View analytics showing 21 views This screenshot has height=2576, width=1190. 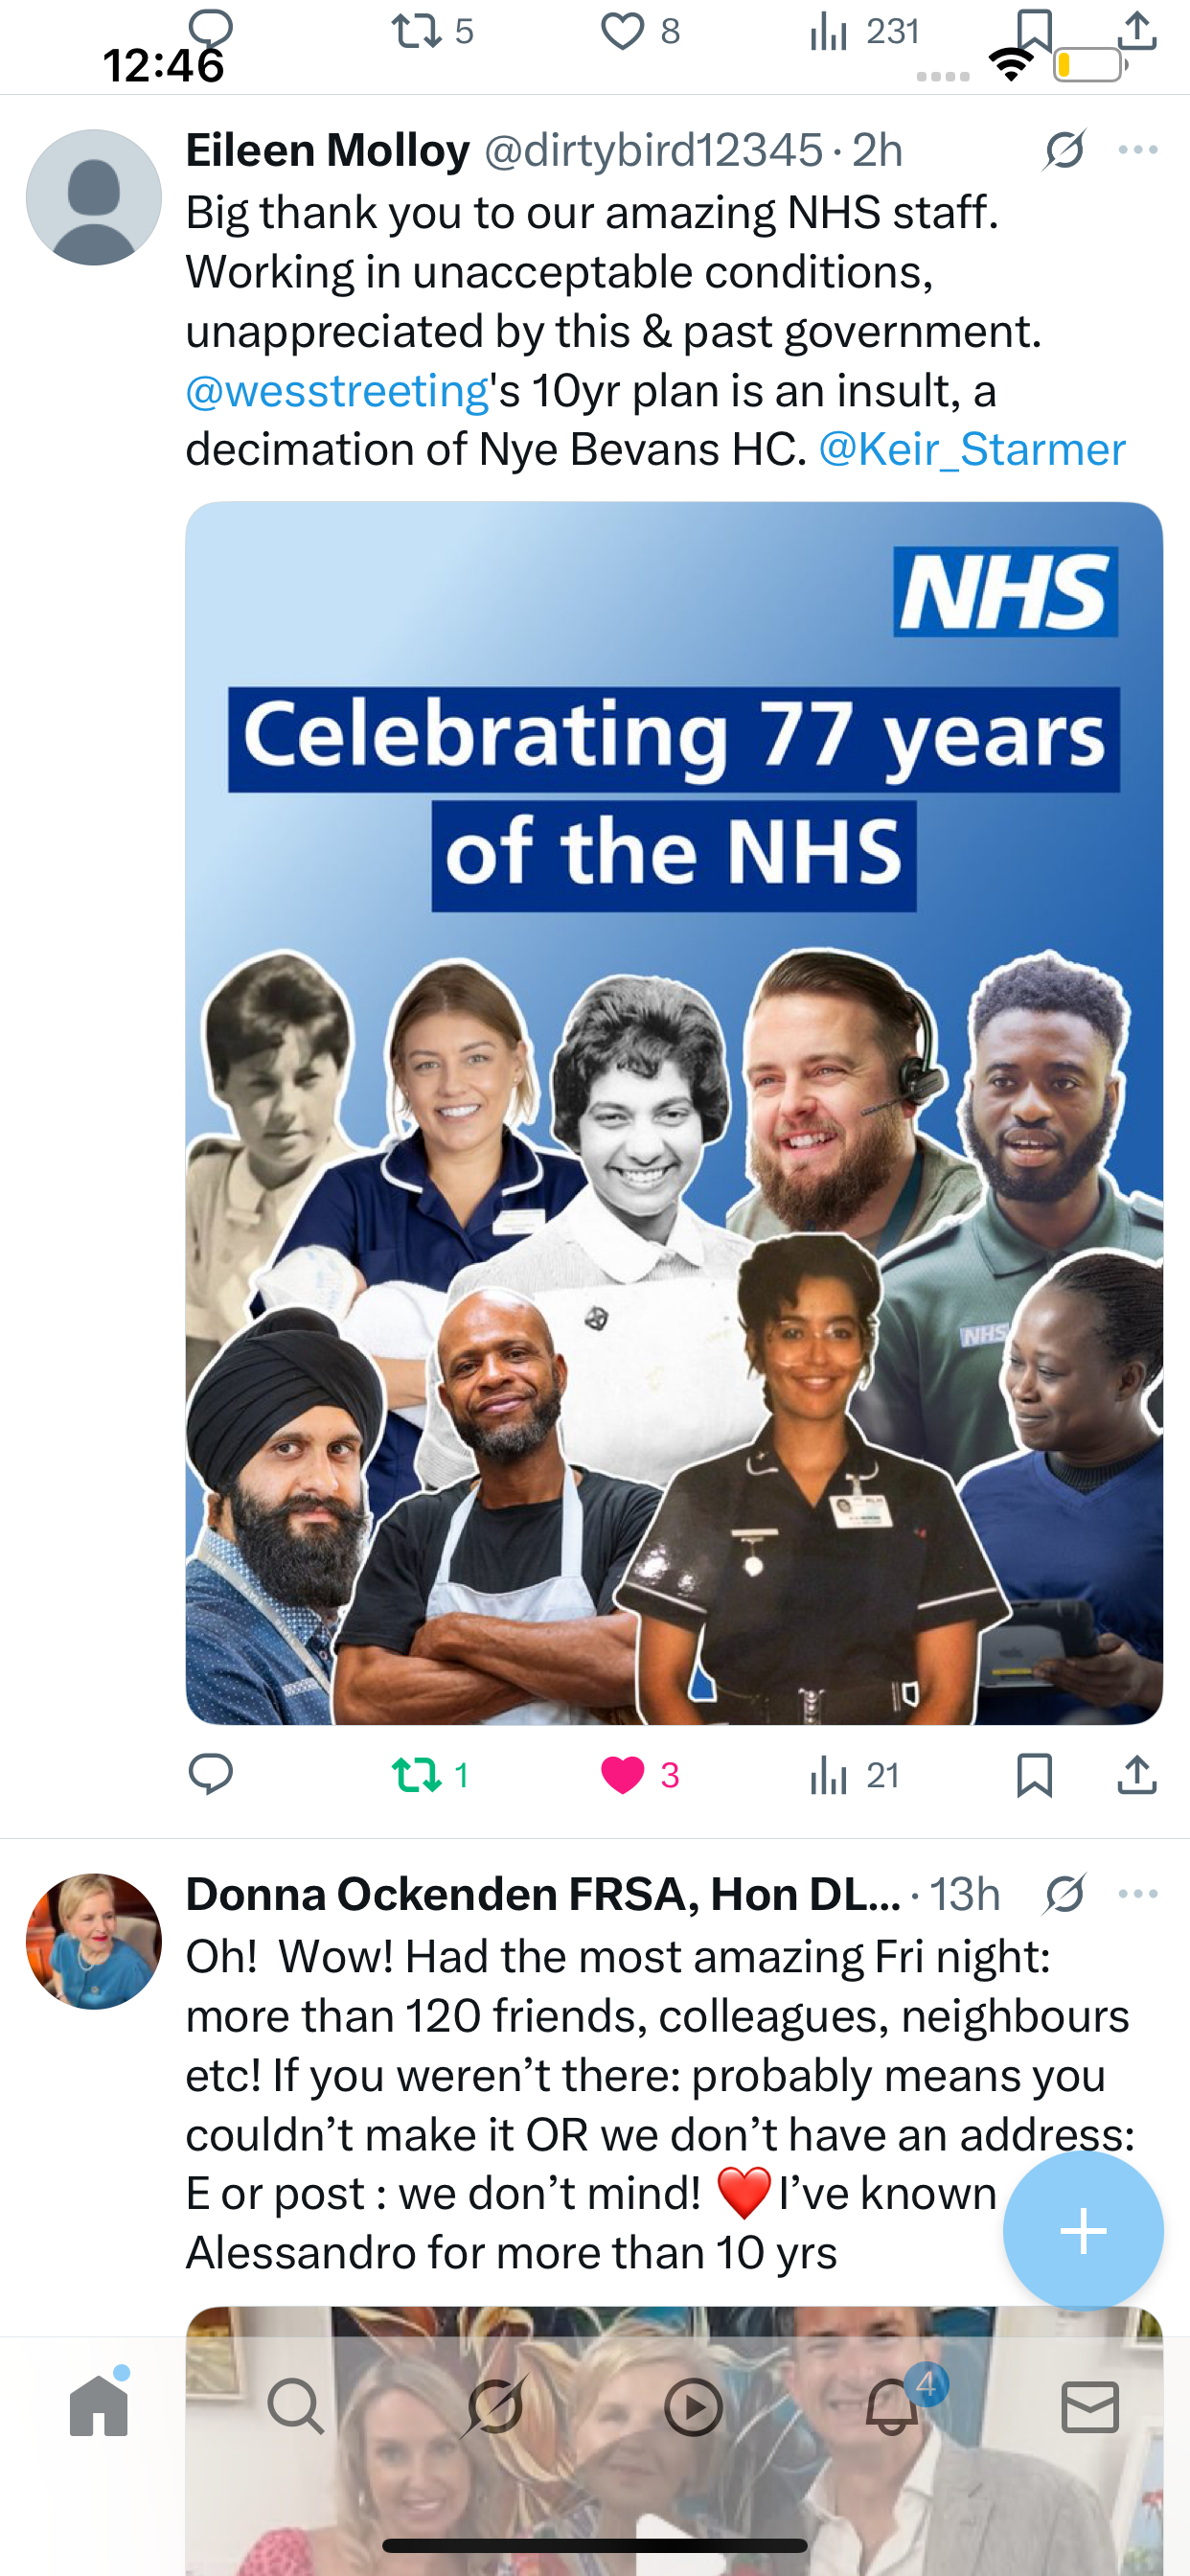pos(854,1775)
